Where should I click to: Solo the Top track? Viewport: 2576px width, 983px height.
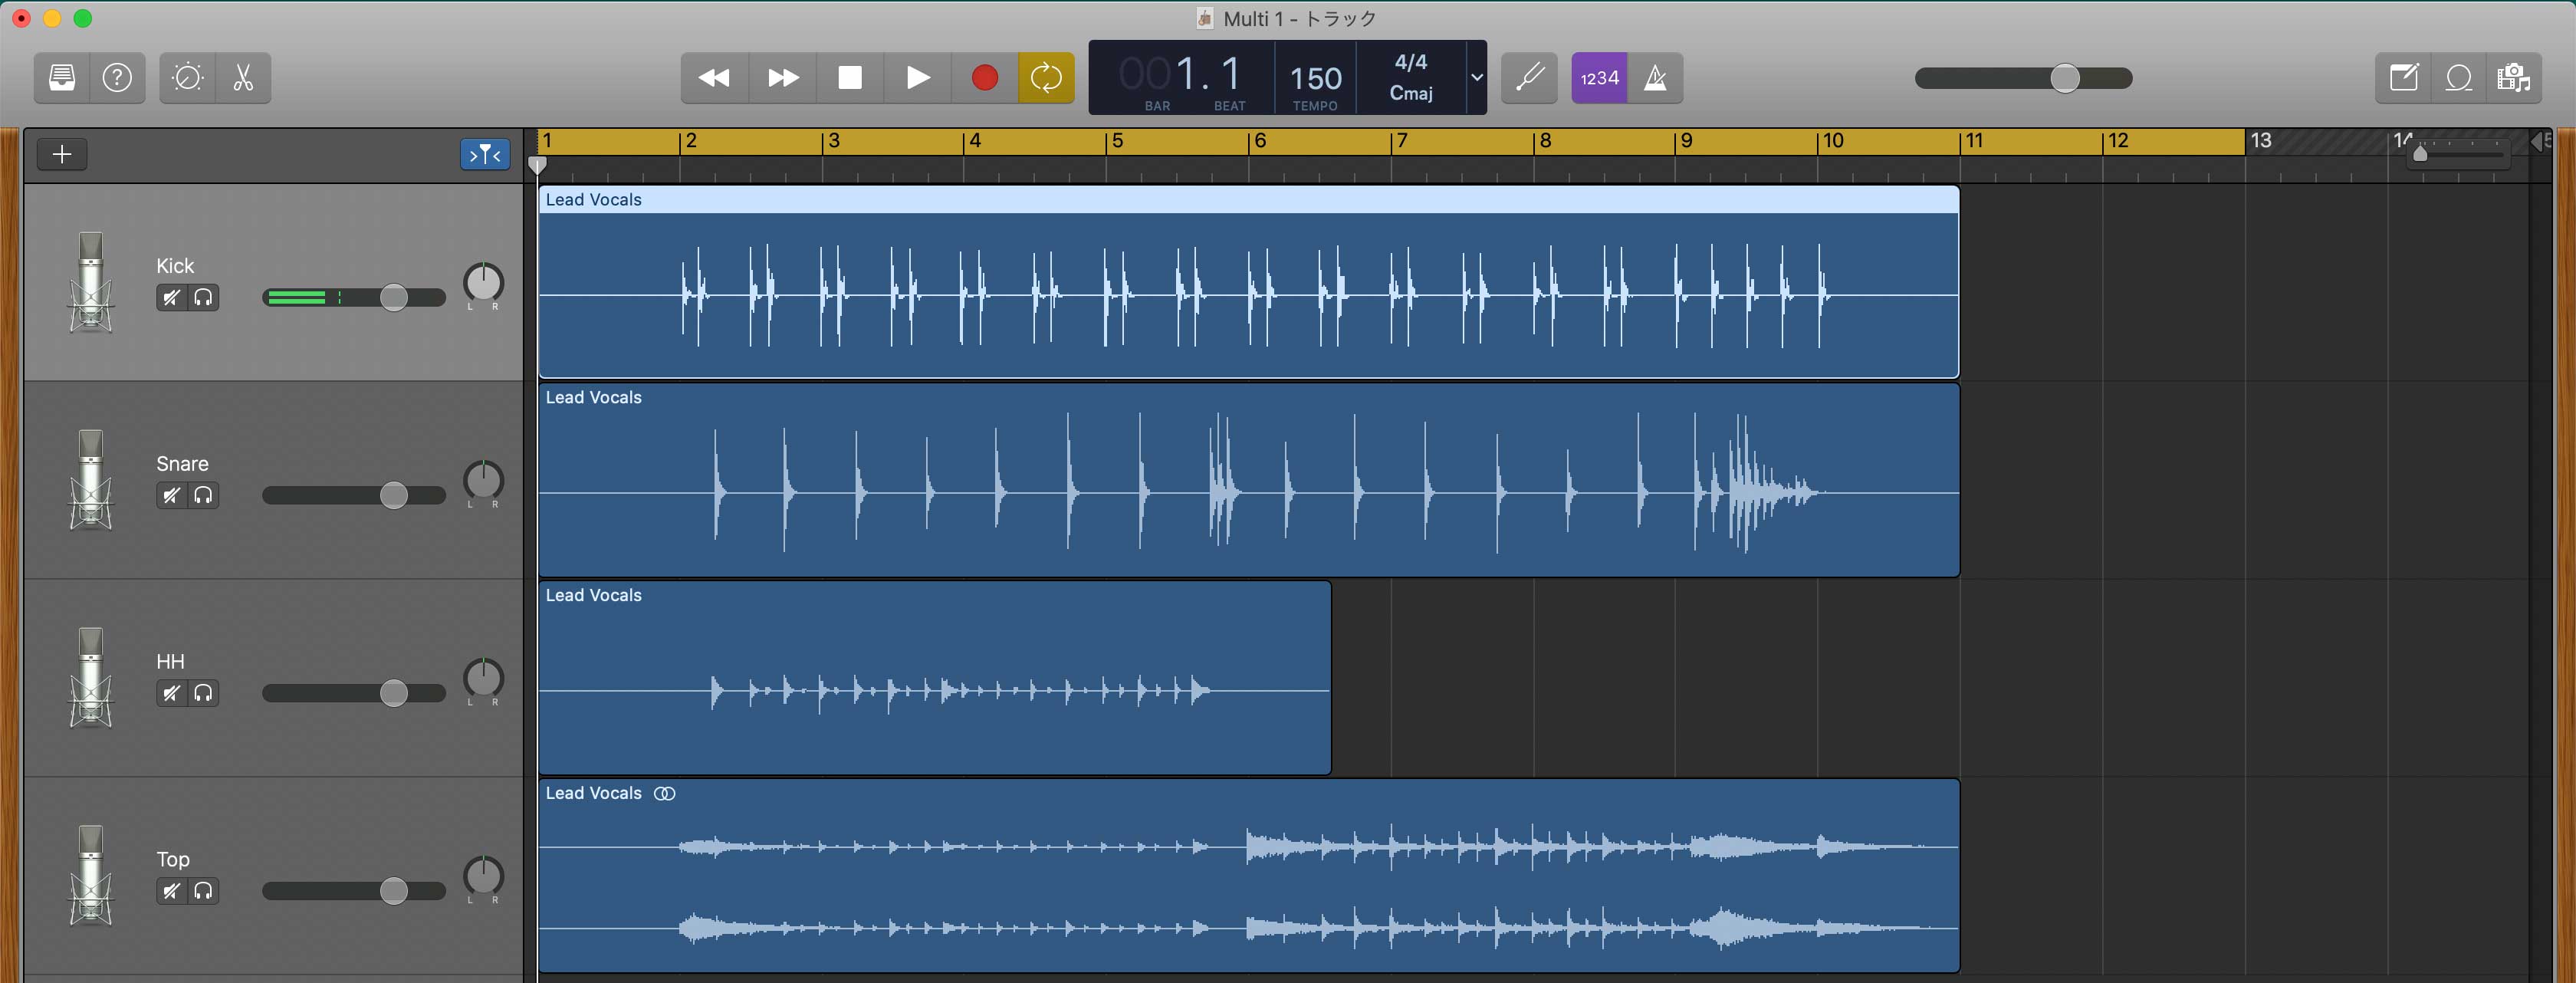203,891
